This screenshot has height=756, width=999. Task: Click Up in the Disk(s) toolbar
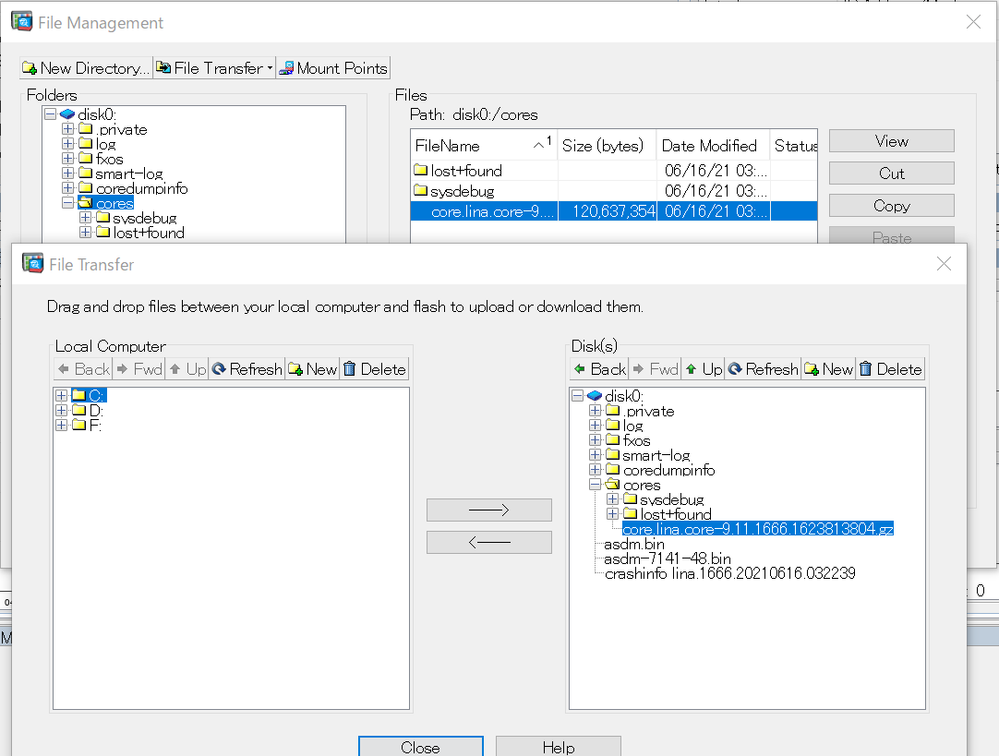pyautogui.click(x=704, y=369)
